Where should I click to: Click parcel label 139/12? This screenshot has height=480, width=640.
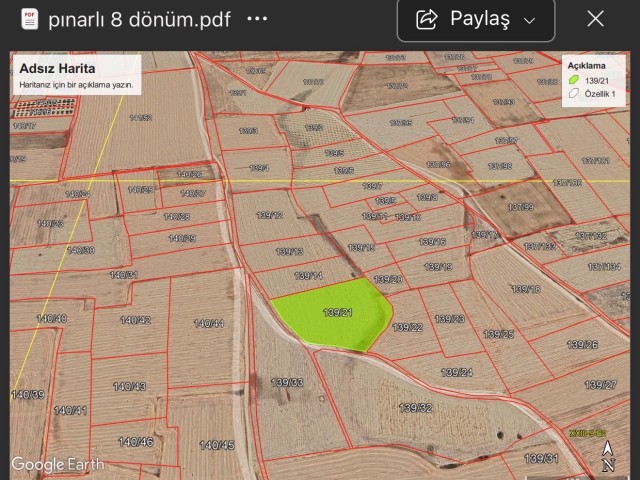pos(269,215)
